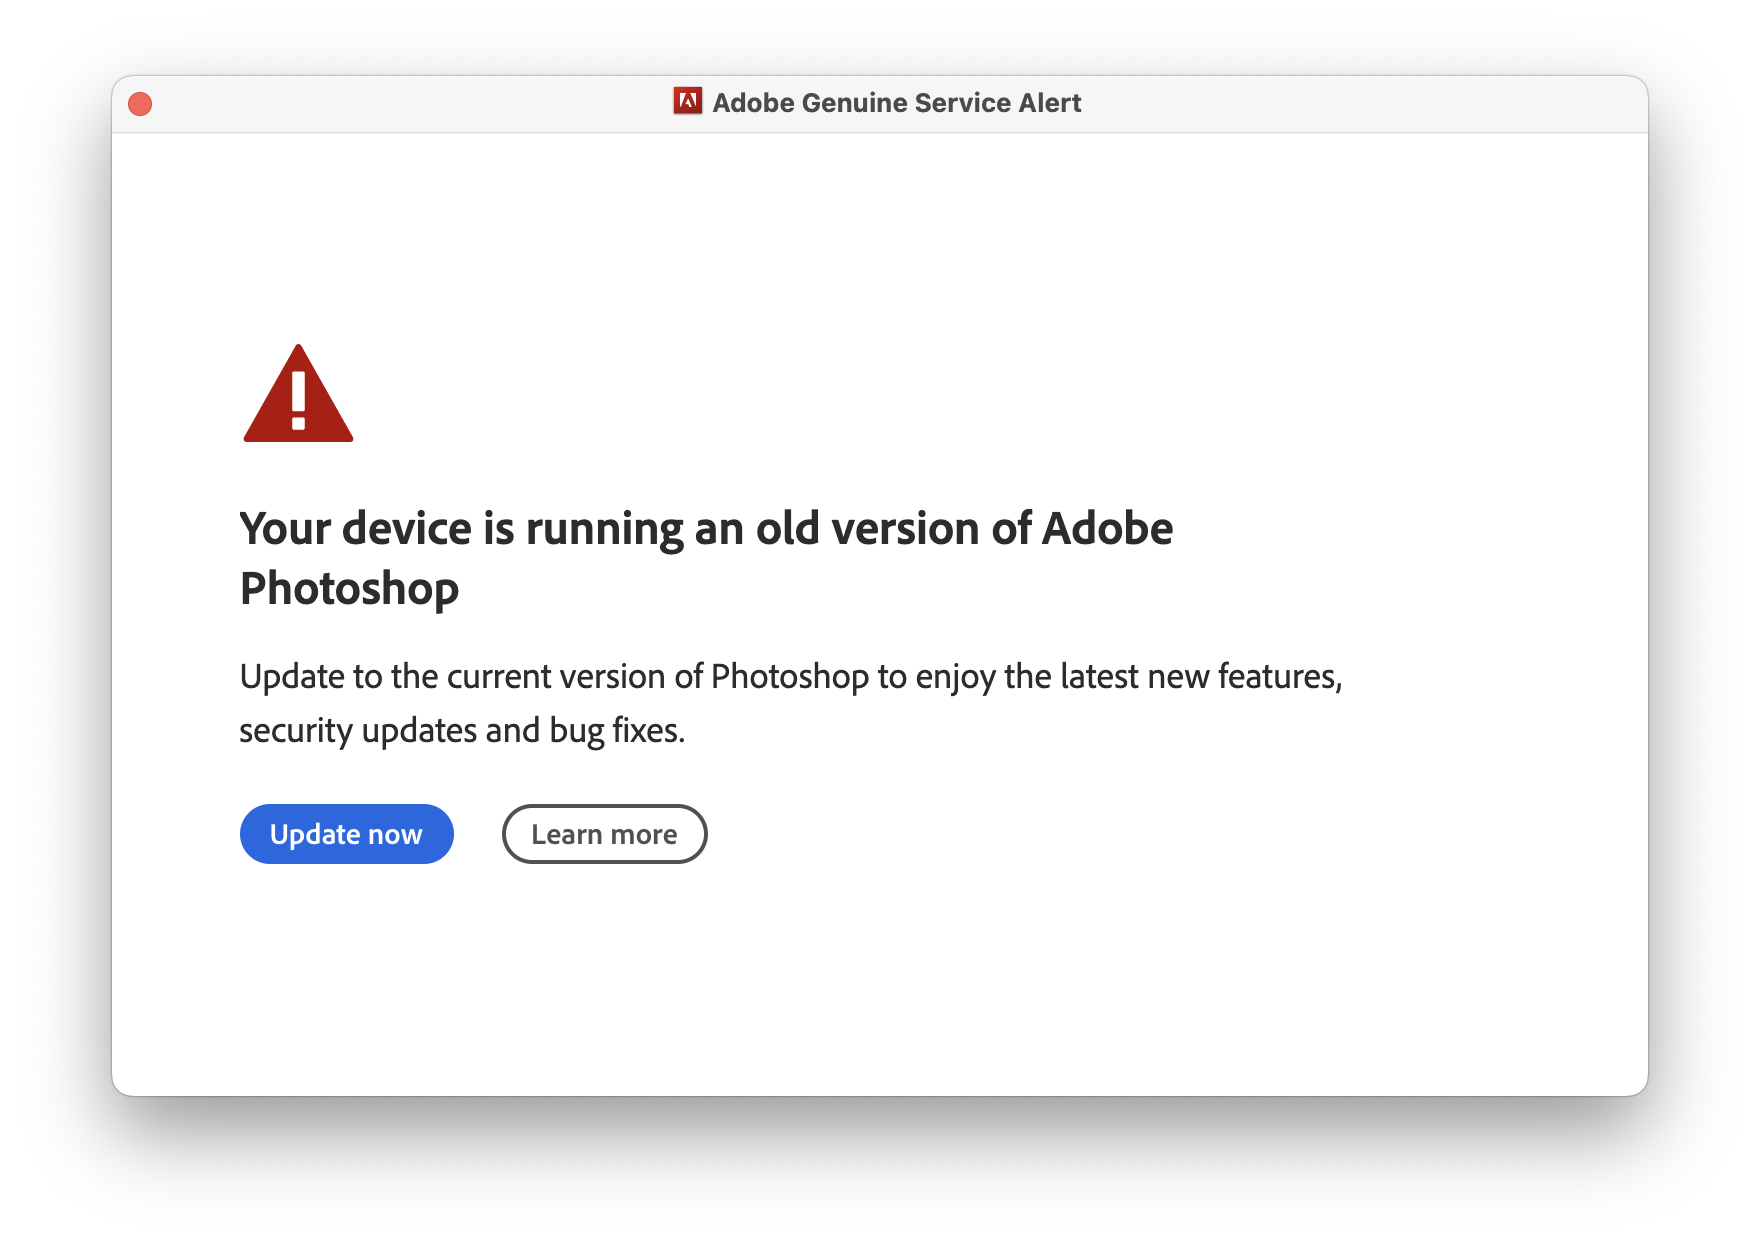
Task: Click the Adobe Genuine Service Alert icon
Action: coord(688,102)
